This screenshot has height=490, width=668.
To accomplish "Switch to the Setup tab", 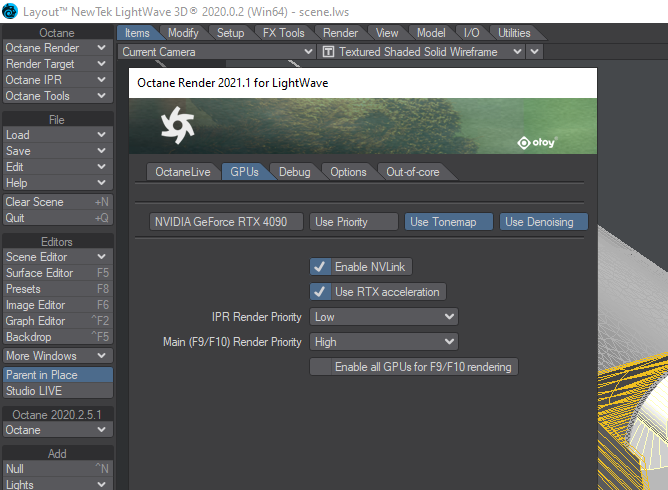I will (230, 33).
